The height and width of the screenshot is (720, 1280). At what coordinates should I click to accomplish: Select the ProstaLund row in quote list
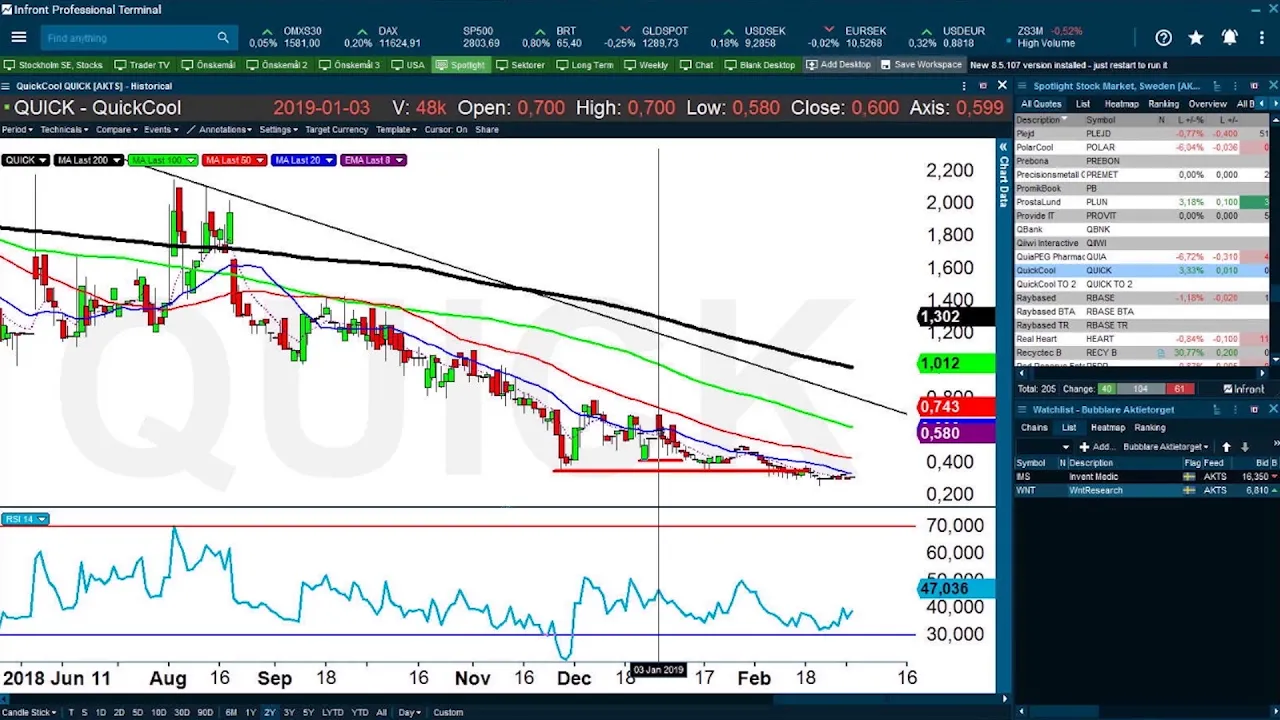[x=1141, y=202]
